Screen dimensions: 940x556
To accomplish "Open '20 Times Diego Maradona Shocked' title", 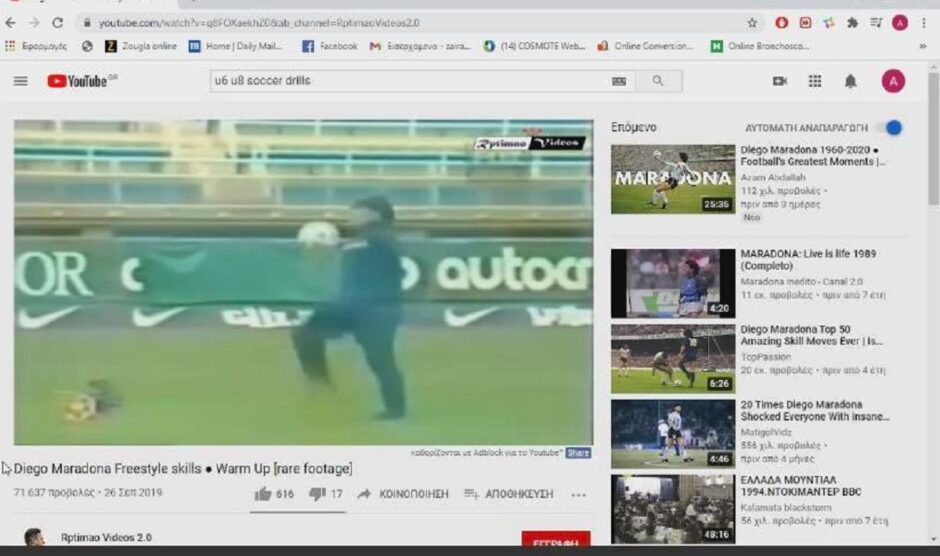I will [x=815, y=411].
